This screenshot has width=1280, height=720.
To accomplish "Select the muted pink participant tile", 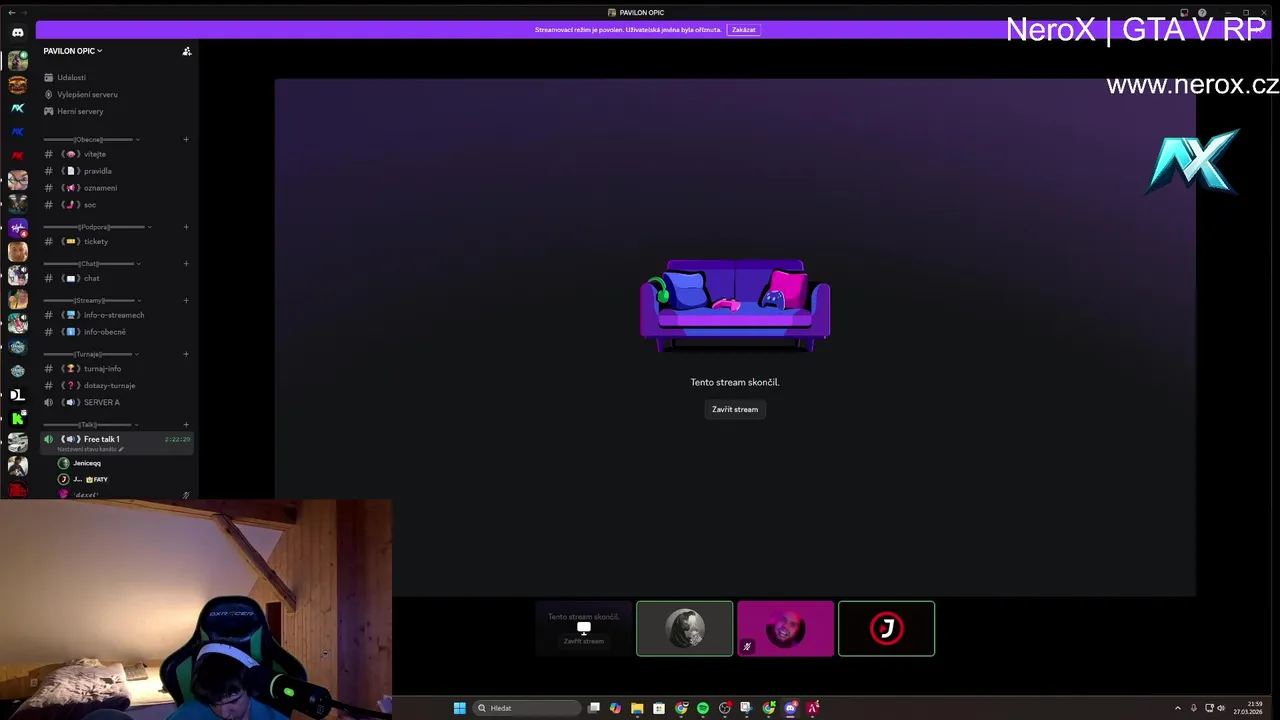I will [x=786, y=628].
